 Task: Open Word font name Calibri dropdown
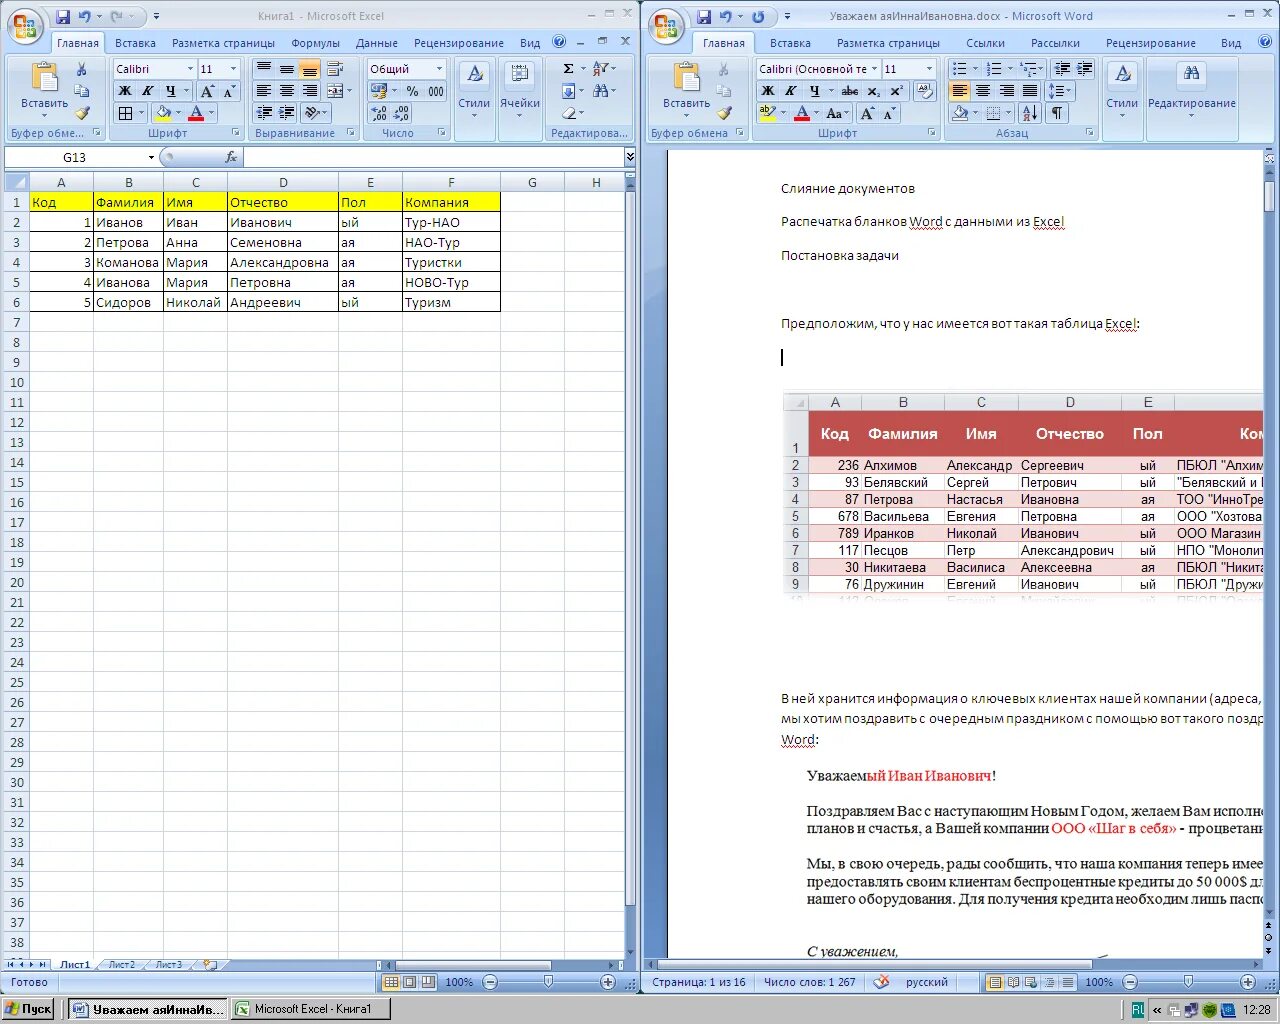(x=874, y=69)
